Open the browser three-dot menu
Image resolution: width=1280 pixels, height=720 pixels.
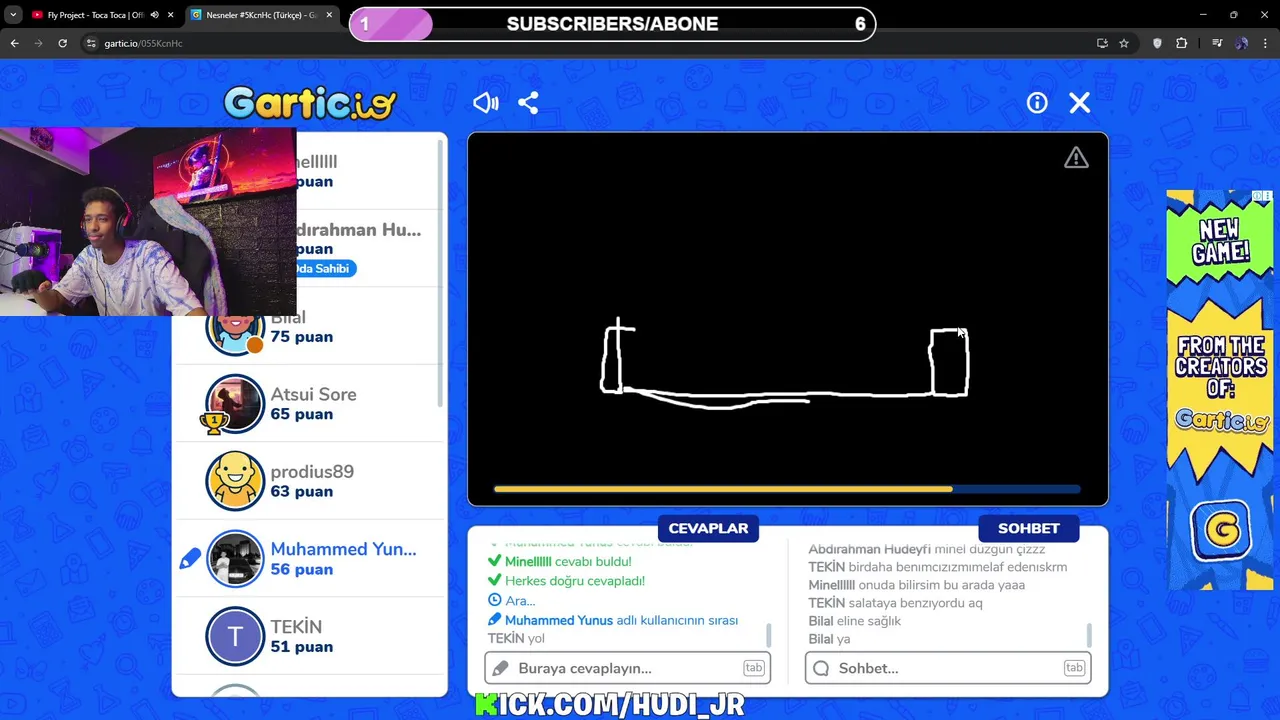click(1266, 43)
